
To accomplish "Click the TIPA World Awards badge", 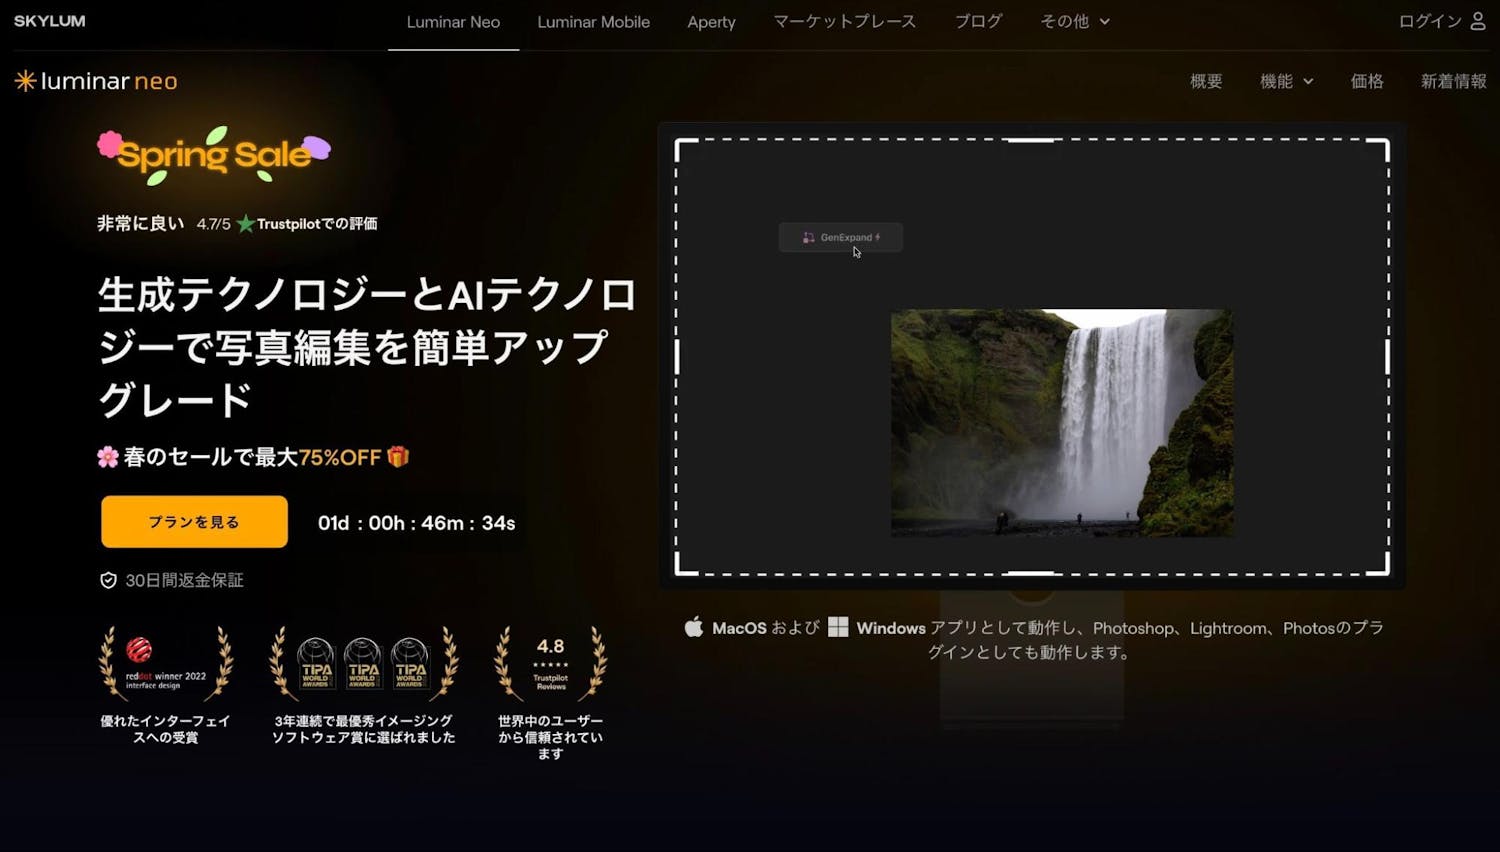I will [363, 664].
